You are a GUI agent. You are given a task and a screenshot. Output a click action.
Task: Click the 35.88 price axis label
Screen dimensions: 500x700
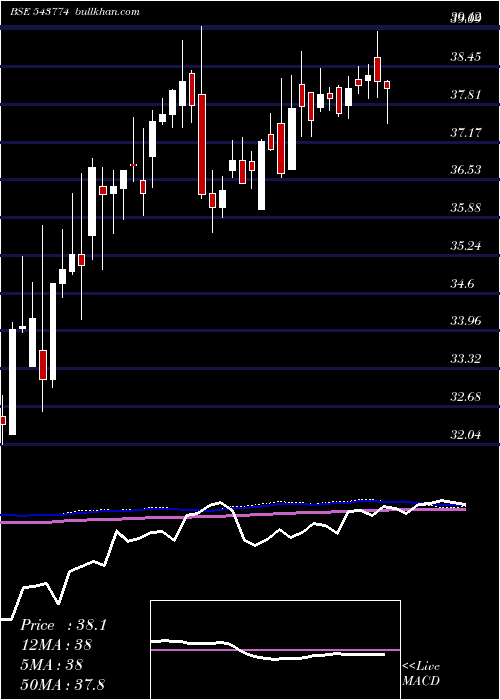coord(466,208)
